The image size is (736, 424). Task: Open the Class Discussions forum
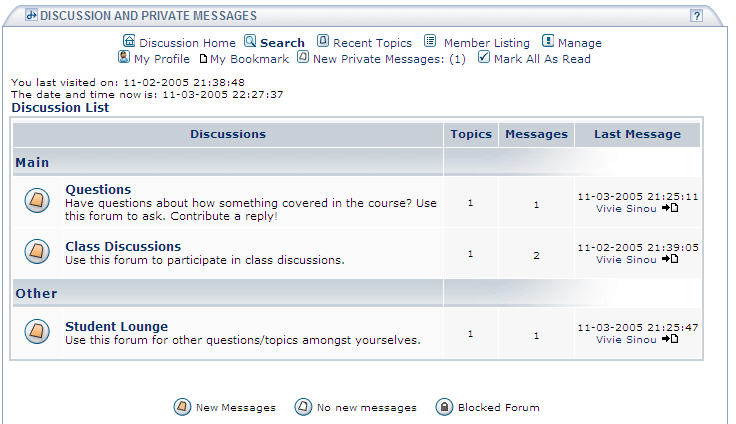[x=123, y=247]
